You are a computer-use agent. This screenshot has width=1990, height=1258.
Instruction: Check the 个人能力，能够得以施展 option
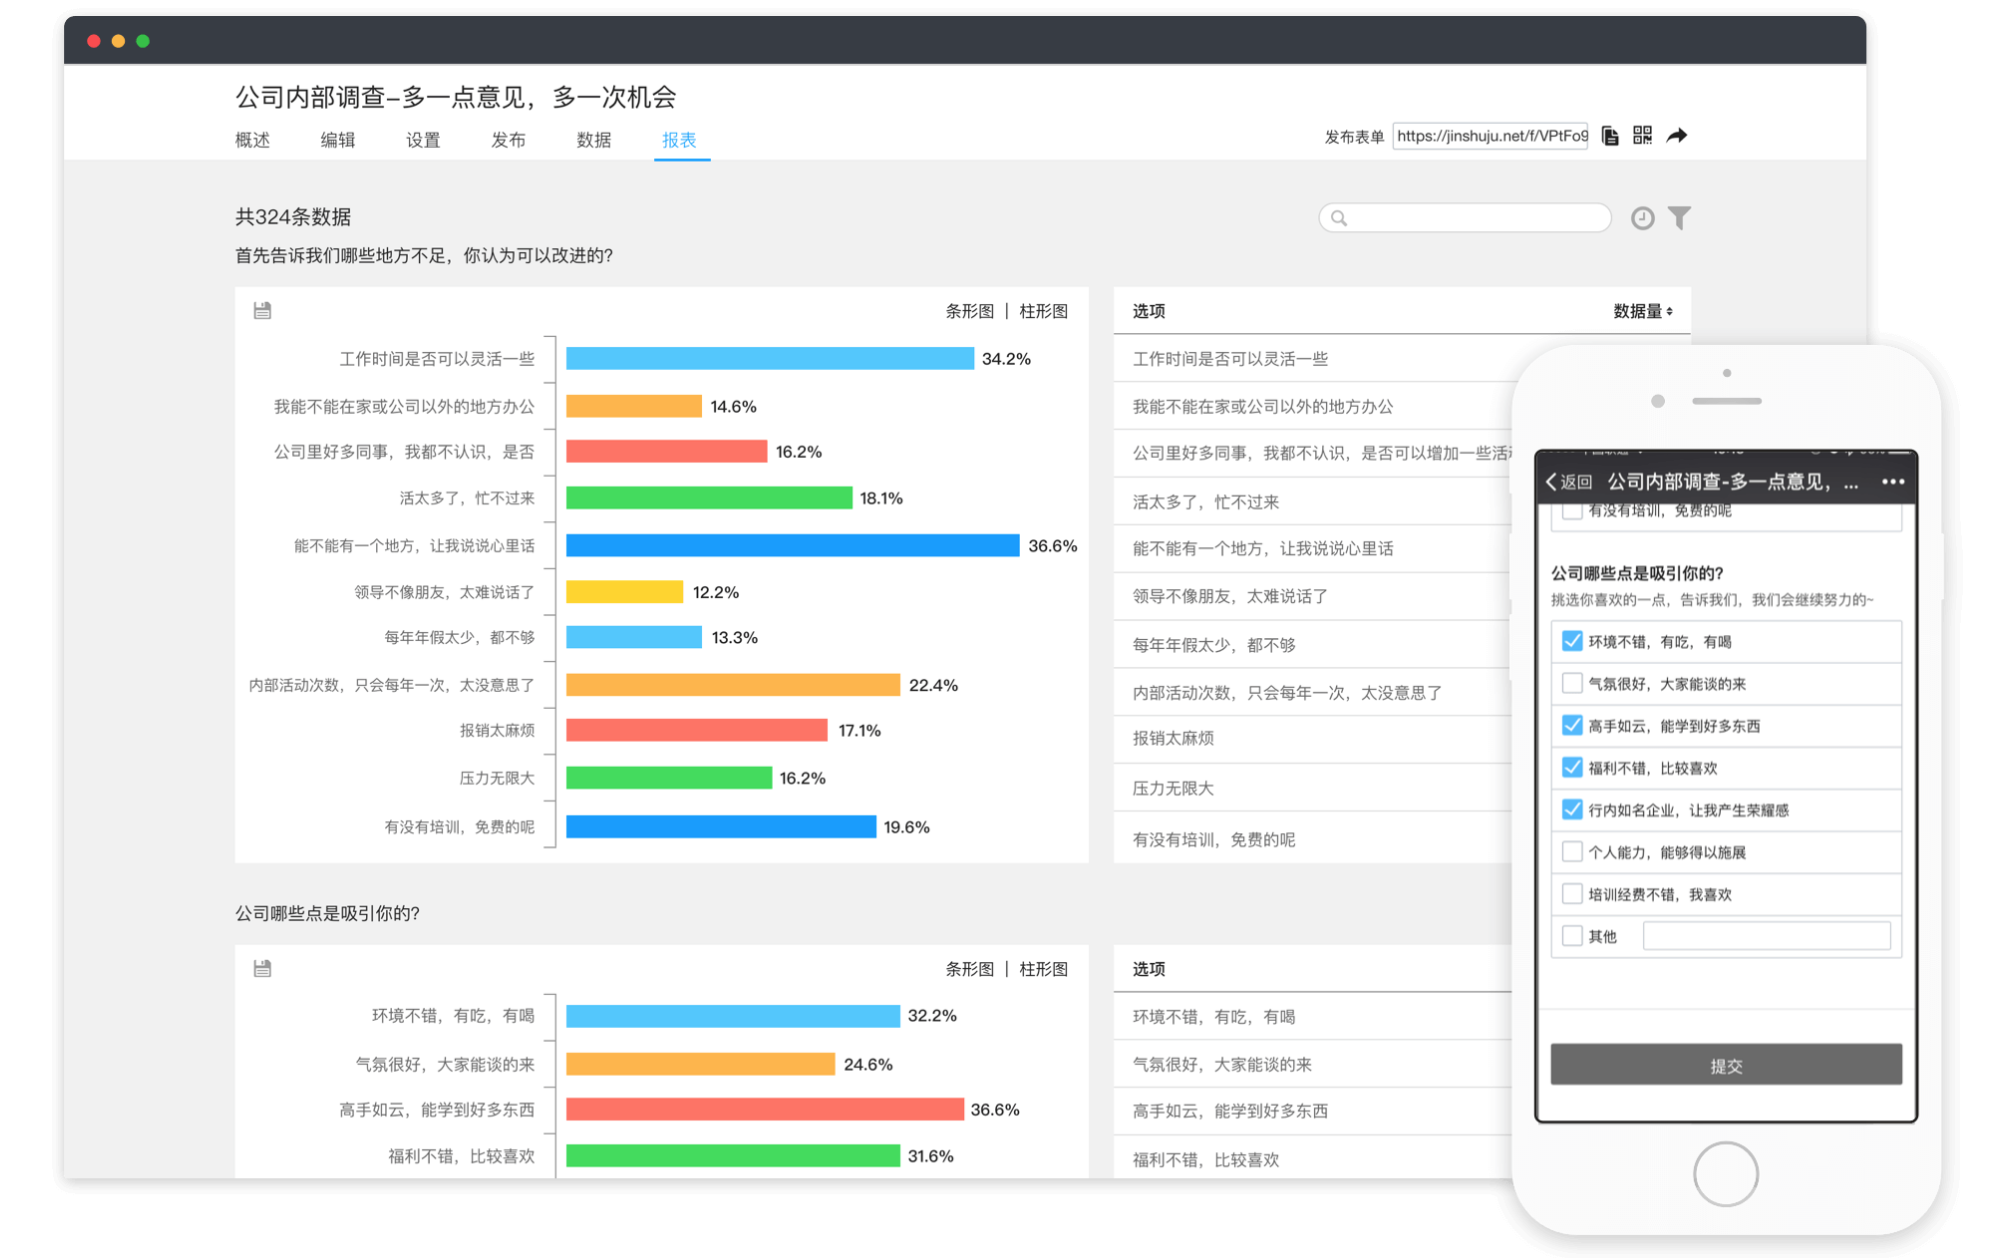click(x=1571, y=852)
